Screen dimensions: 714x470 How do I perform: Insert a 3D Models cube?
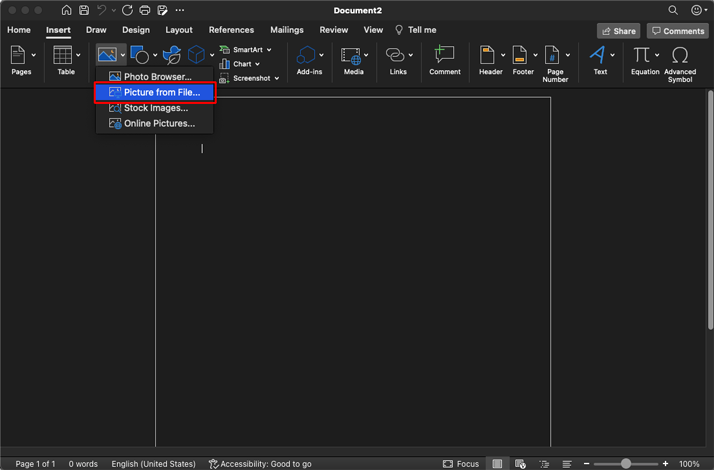pyautogui.click(x=196, y=55)
